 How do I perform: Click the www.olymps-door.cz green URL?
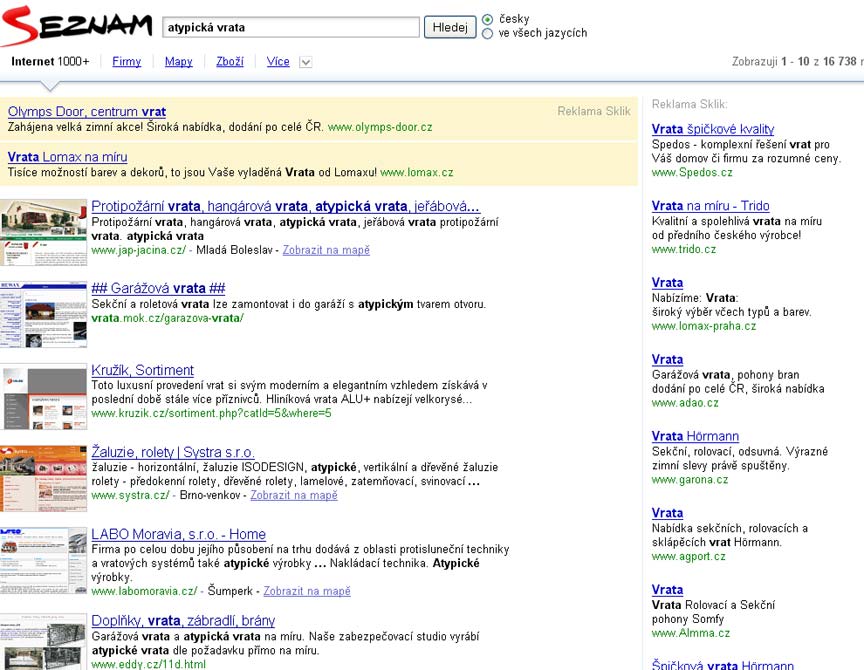point(380,127)
